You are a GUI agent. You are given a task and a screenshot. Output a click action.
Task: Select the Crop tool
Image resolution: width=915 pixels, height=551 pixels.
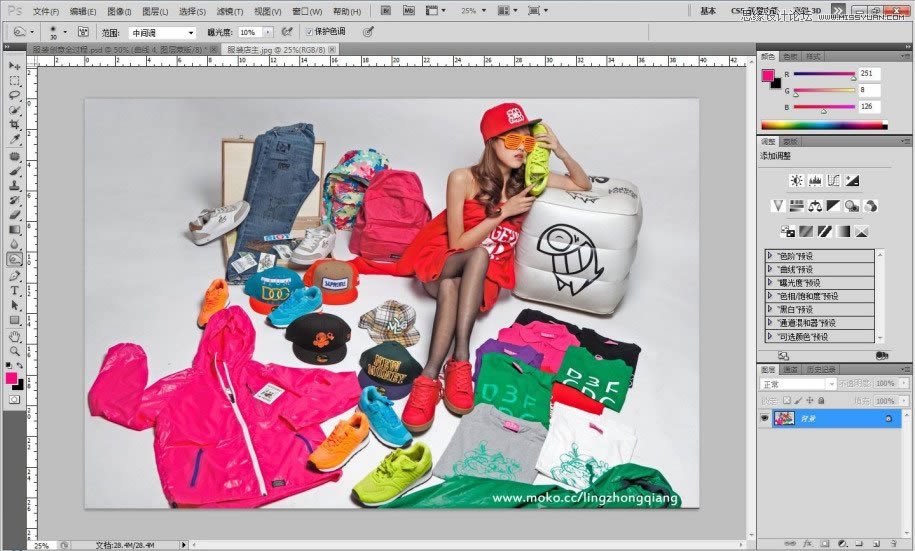[x=15, y=126]
